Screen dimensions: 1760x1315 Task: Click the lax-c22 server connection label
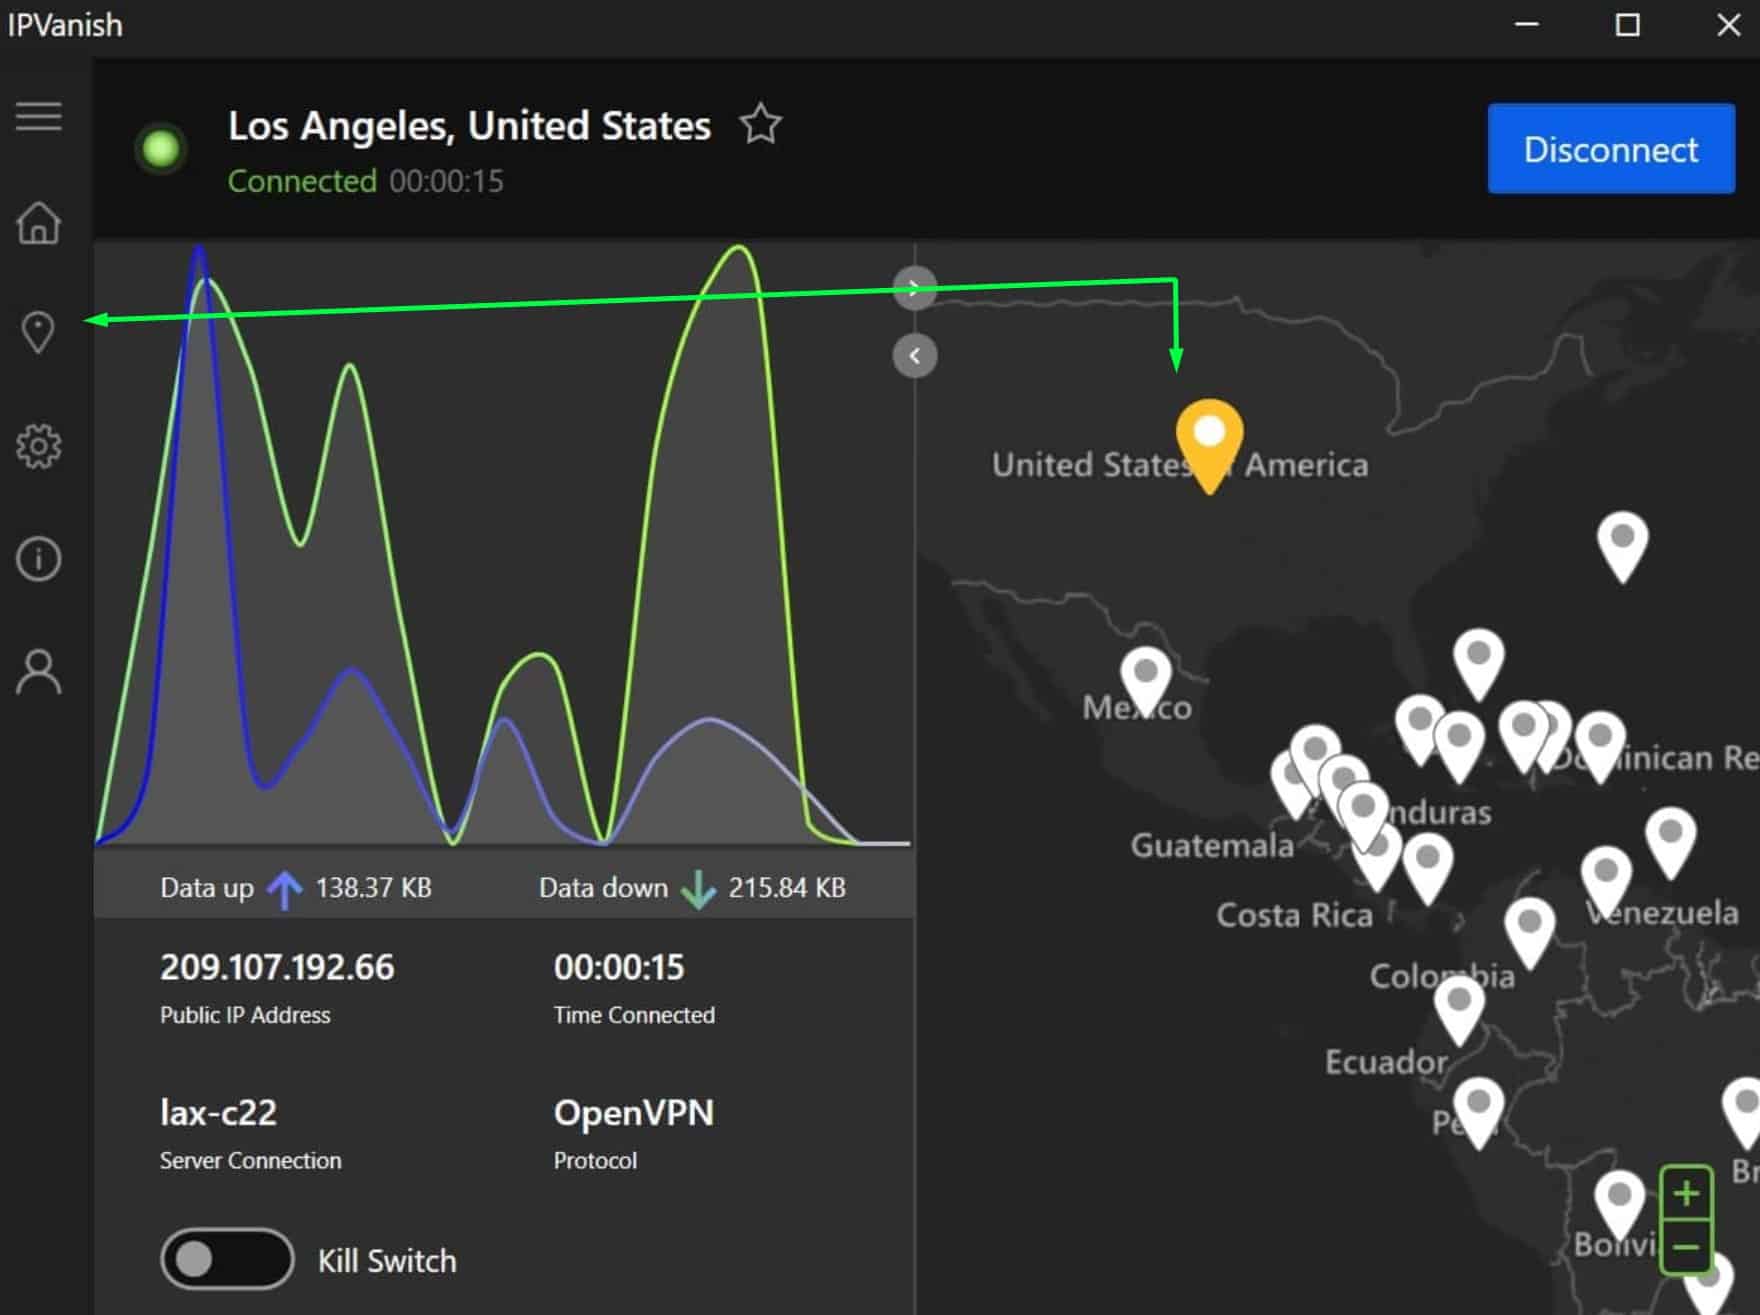point(218,1112)
